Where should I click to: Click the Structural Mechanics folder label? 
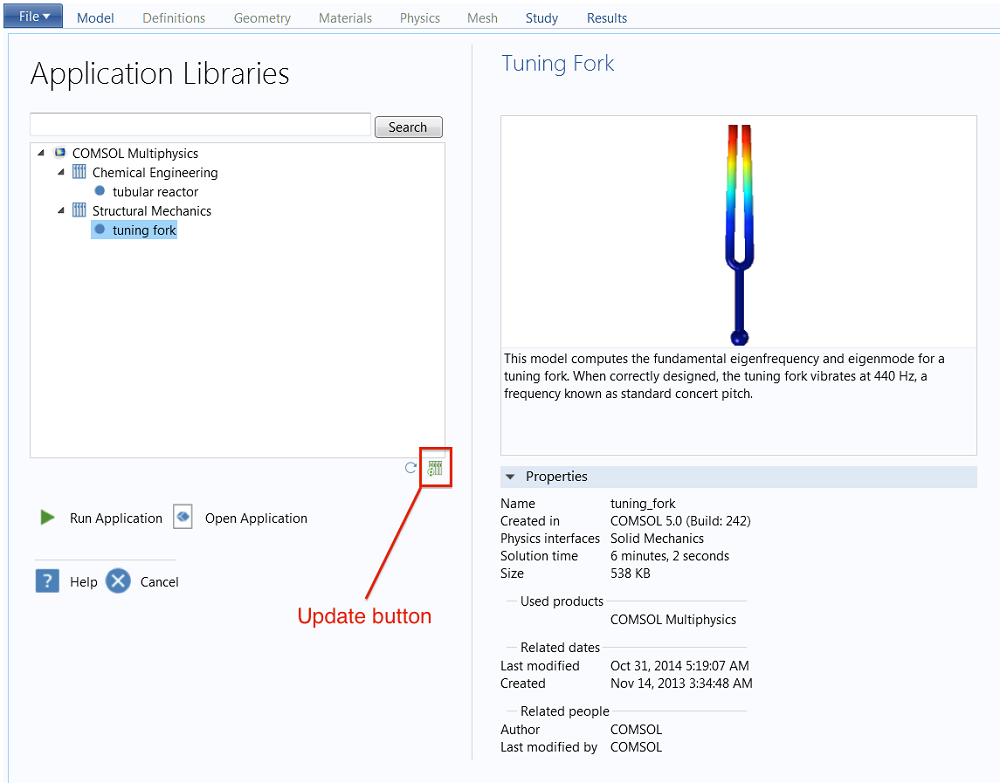tap(152, 210)
